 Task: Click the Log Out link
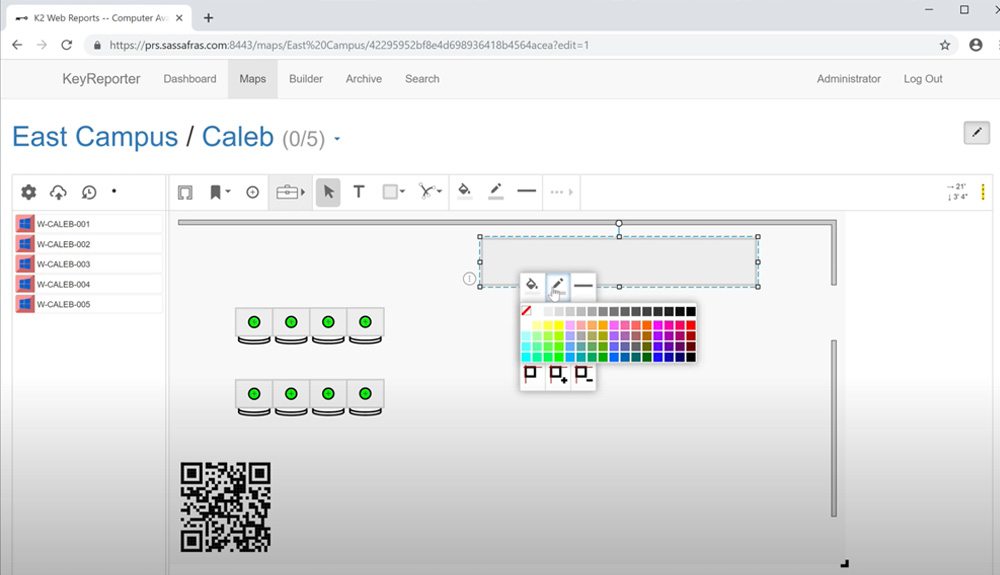pos(923,78)
